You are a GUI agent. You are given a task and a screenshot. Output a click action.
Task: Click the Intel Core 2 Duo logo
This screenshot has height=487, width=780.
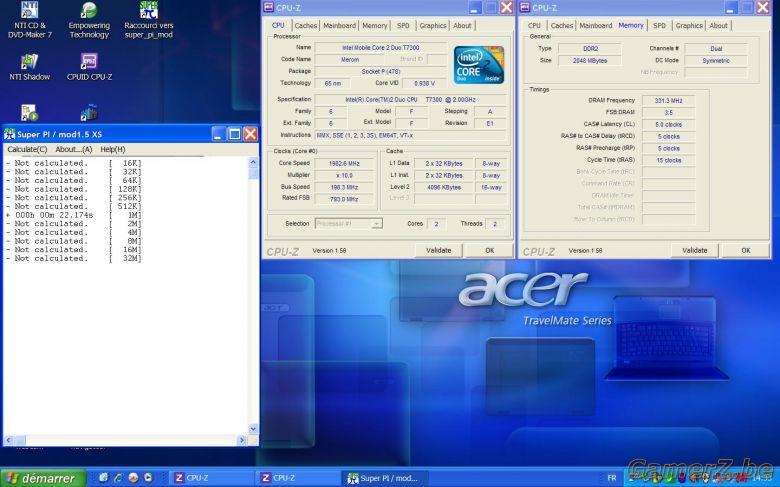479,65
